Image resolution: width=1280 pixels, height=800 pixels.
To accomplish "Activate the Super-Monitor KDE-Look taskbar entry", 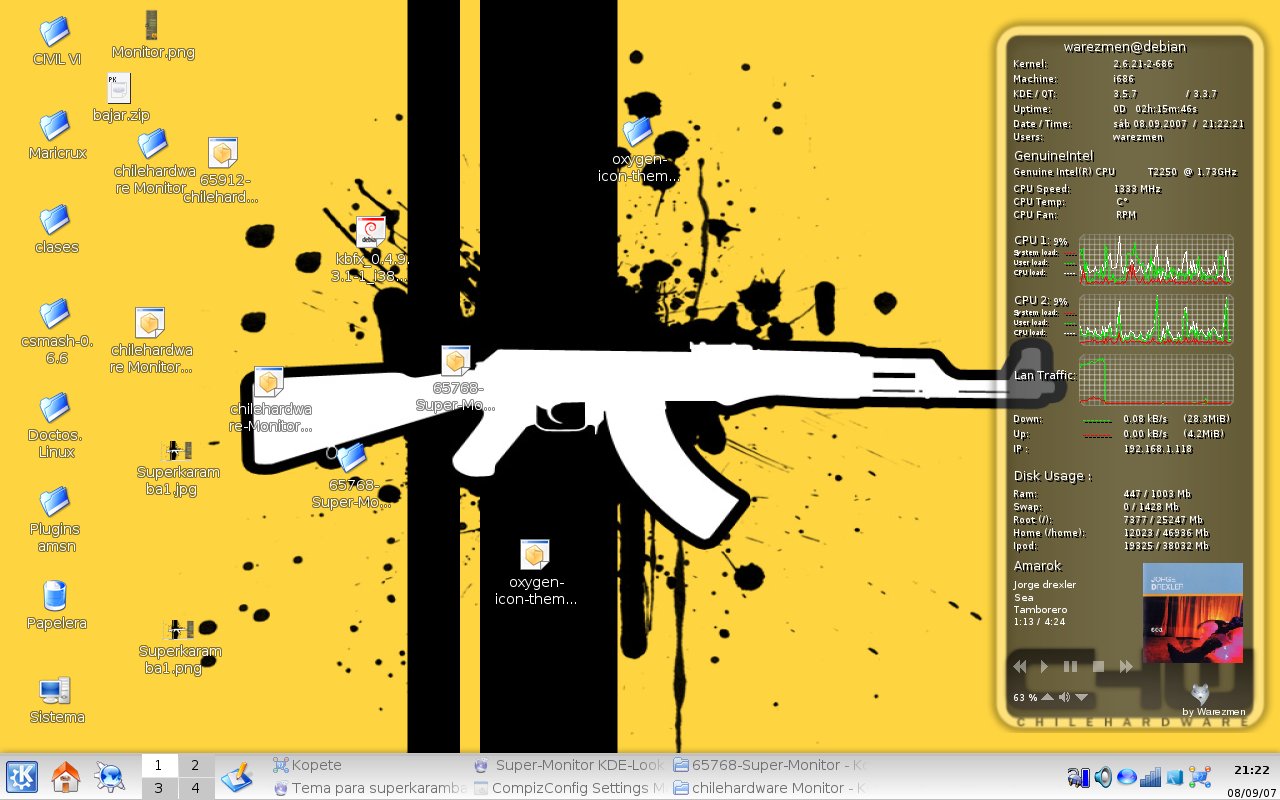I will [569, 765].
